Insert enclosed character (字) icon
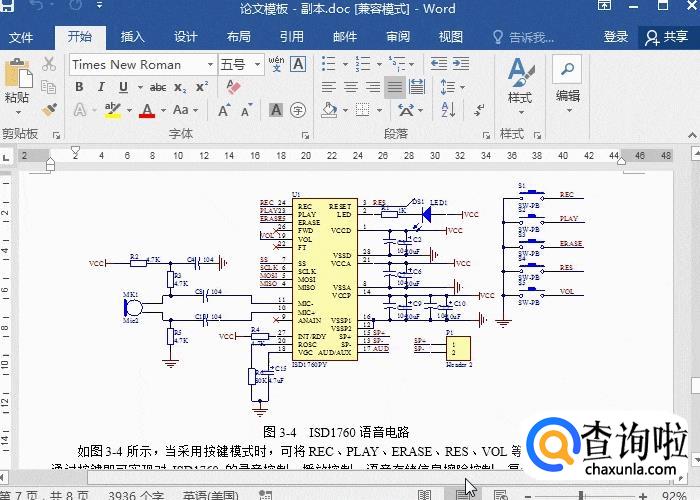Image resolution: width=700 pixels, height=500 pixels. 298,110
